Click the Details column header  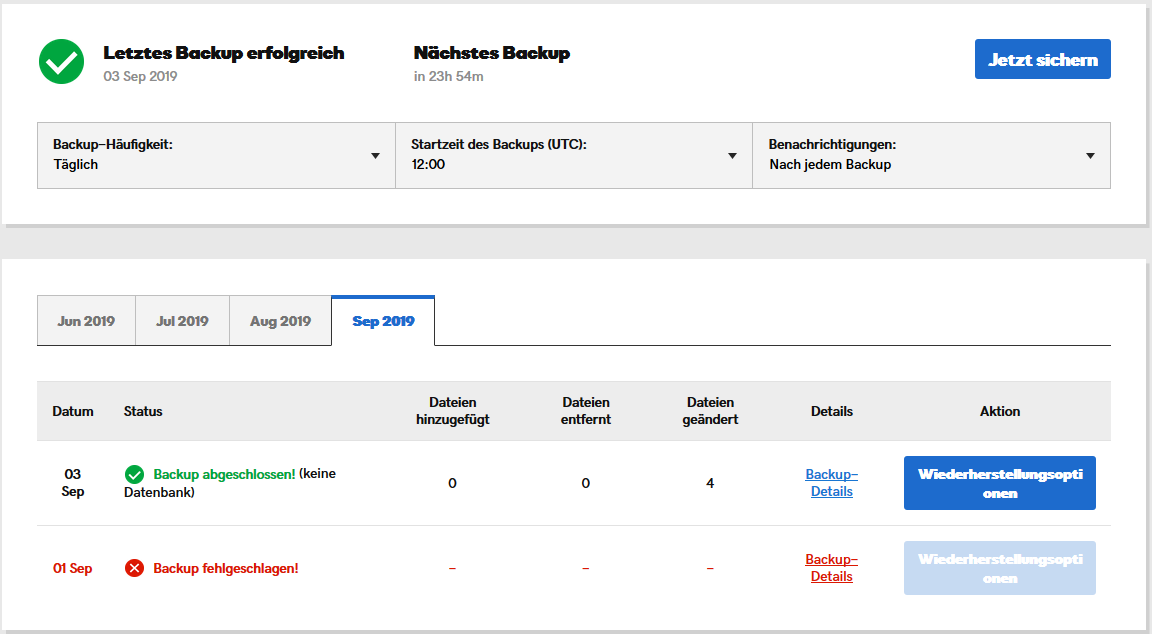(832, 411)
